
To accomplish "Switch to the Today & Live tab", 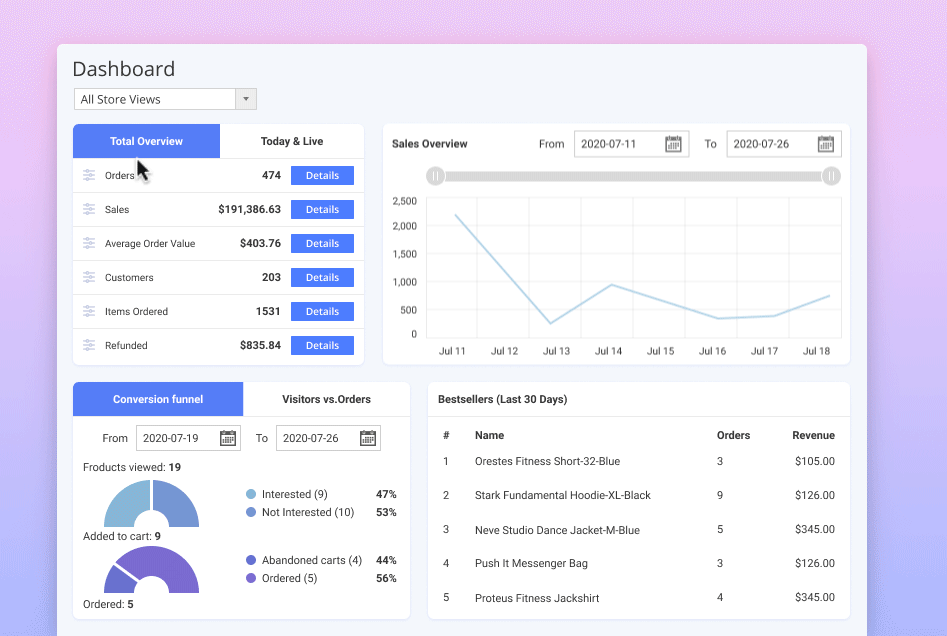I will point(291,141).
